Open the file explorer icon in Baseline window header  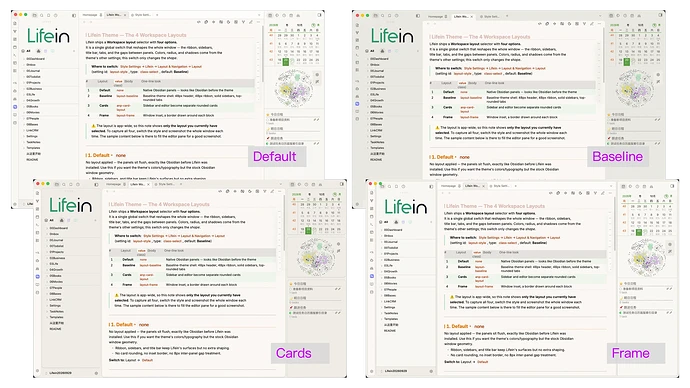tap(375, 15)
